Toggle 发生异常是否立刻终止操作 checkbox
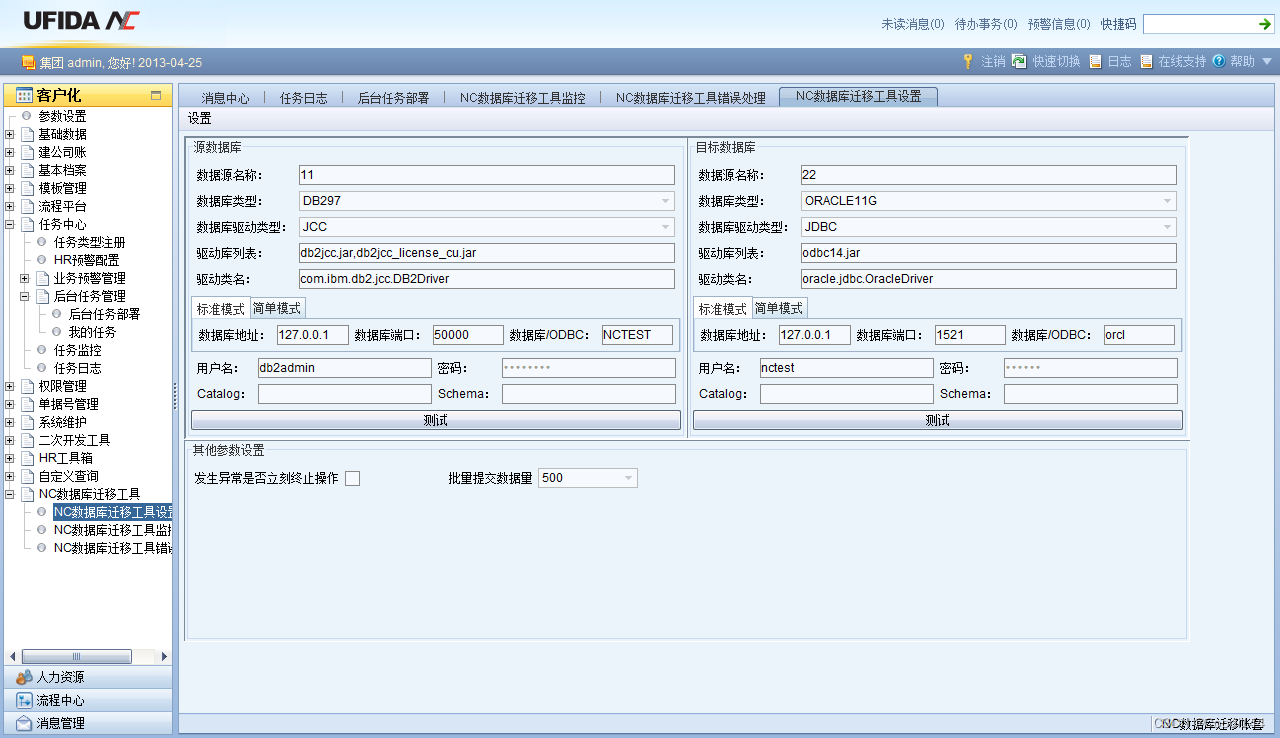 (x=352, y=478)
